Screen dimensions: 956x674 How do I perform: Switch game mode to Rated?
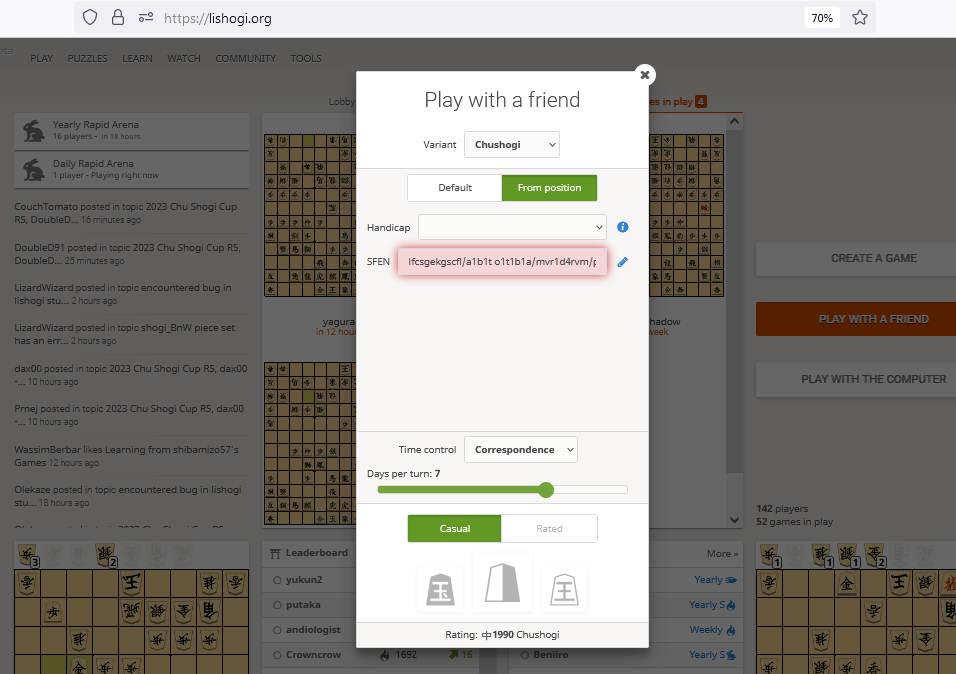click(549, 528)
